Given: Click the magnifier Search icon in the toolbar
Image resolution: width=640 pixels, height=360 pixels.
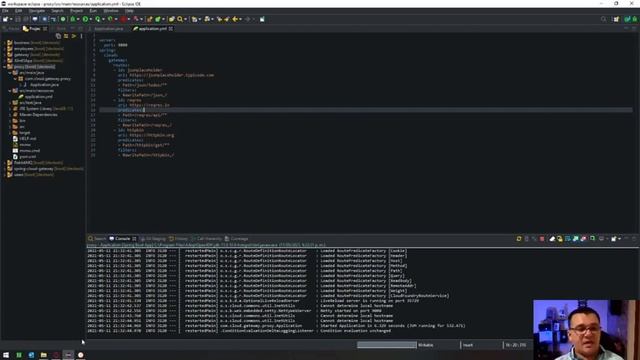Looking at the screenshot, I should tap(180, 19).
